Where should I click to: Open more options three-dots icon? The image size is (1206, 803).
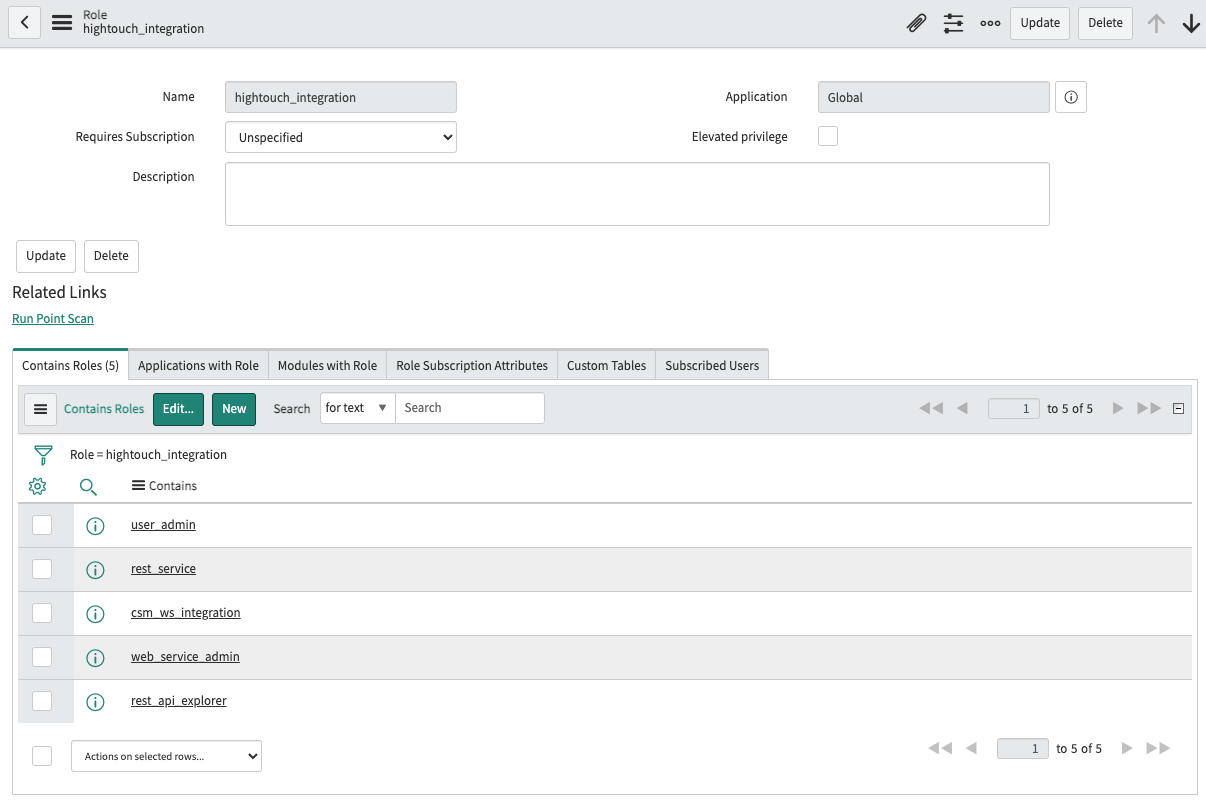990,23
